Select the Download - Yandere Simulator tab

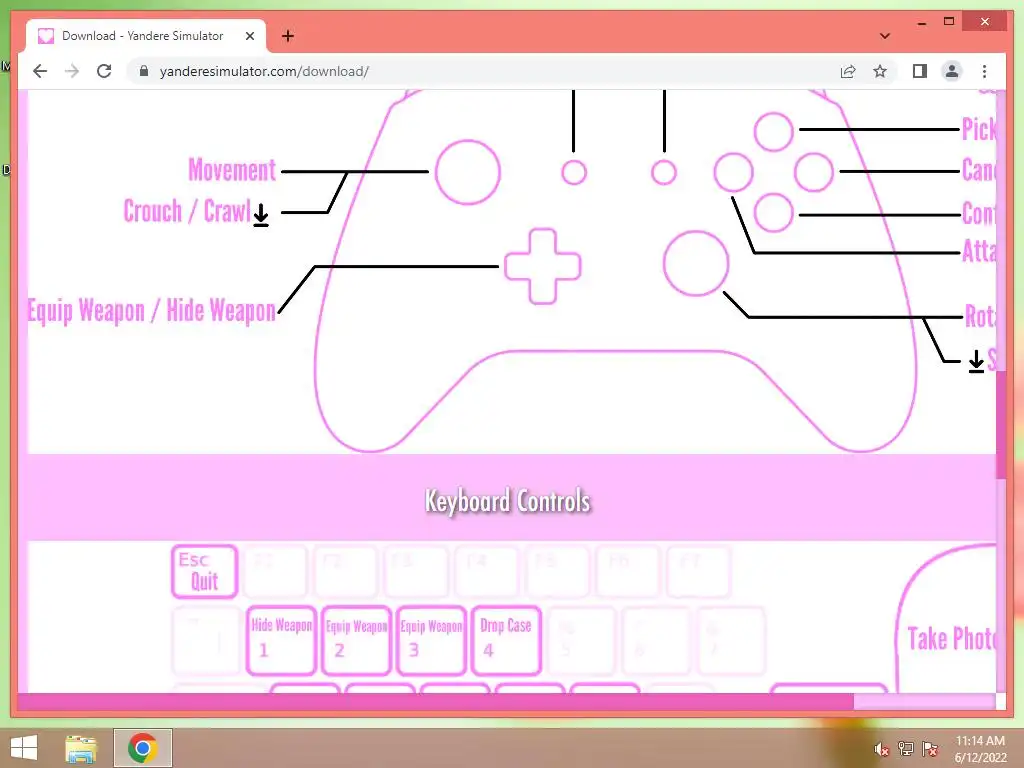pyautogui.click(x=145, y=36)
